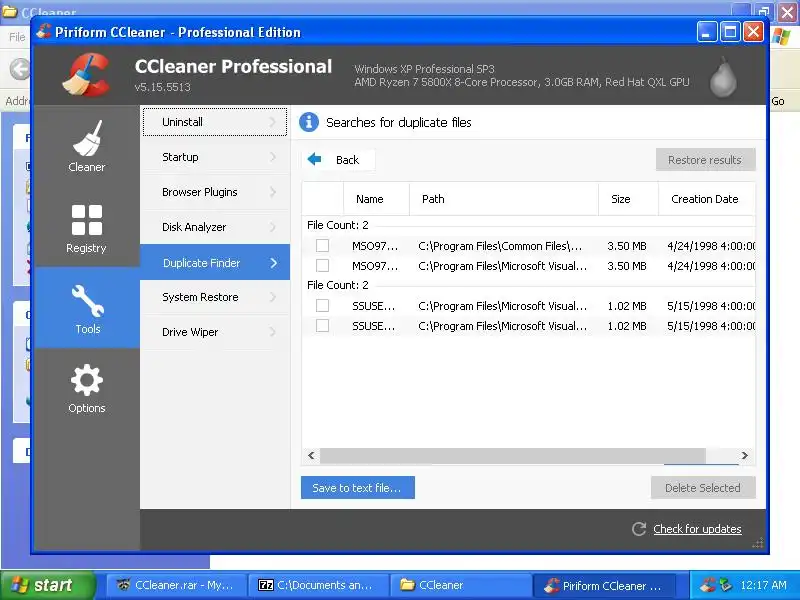Click the network tray icon
The height and width of the screenshot is (600, 800).
coord(725,585)
